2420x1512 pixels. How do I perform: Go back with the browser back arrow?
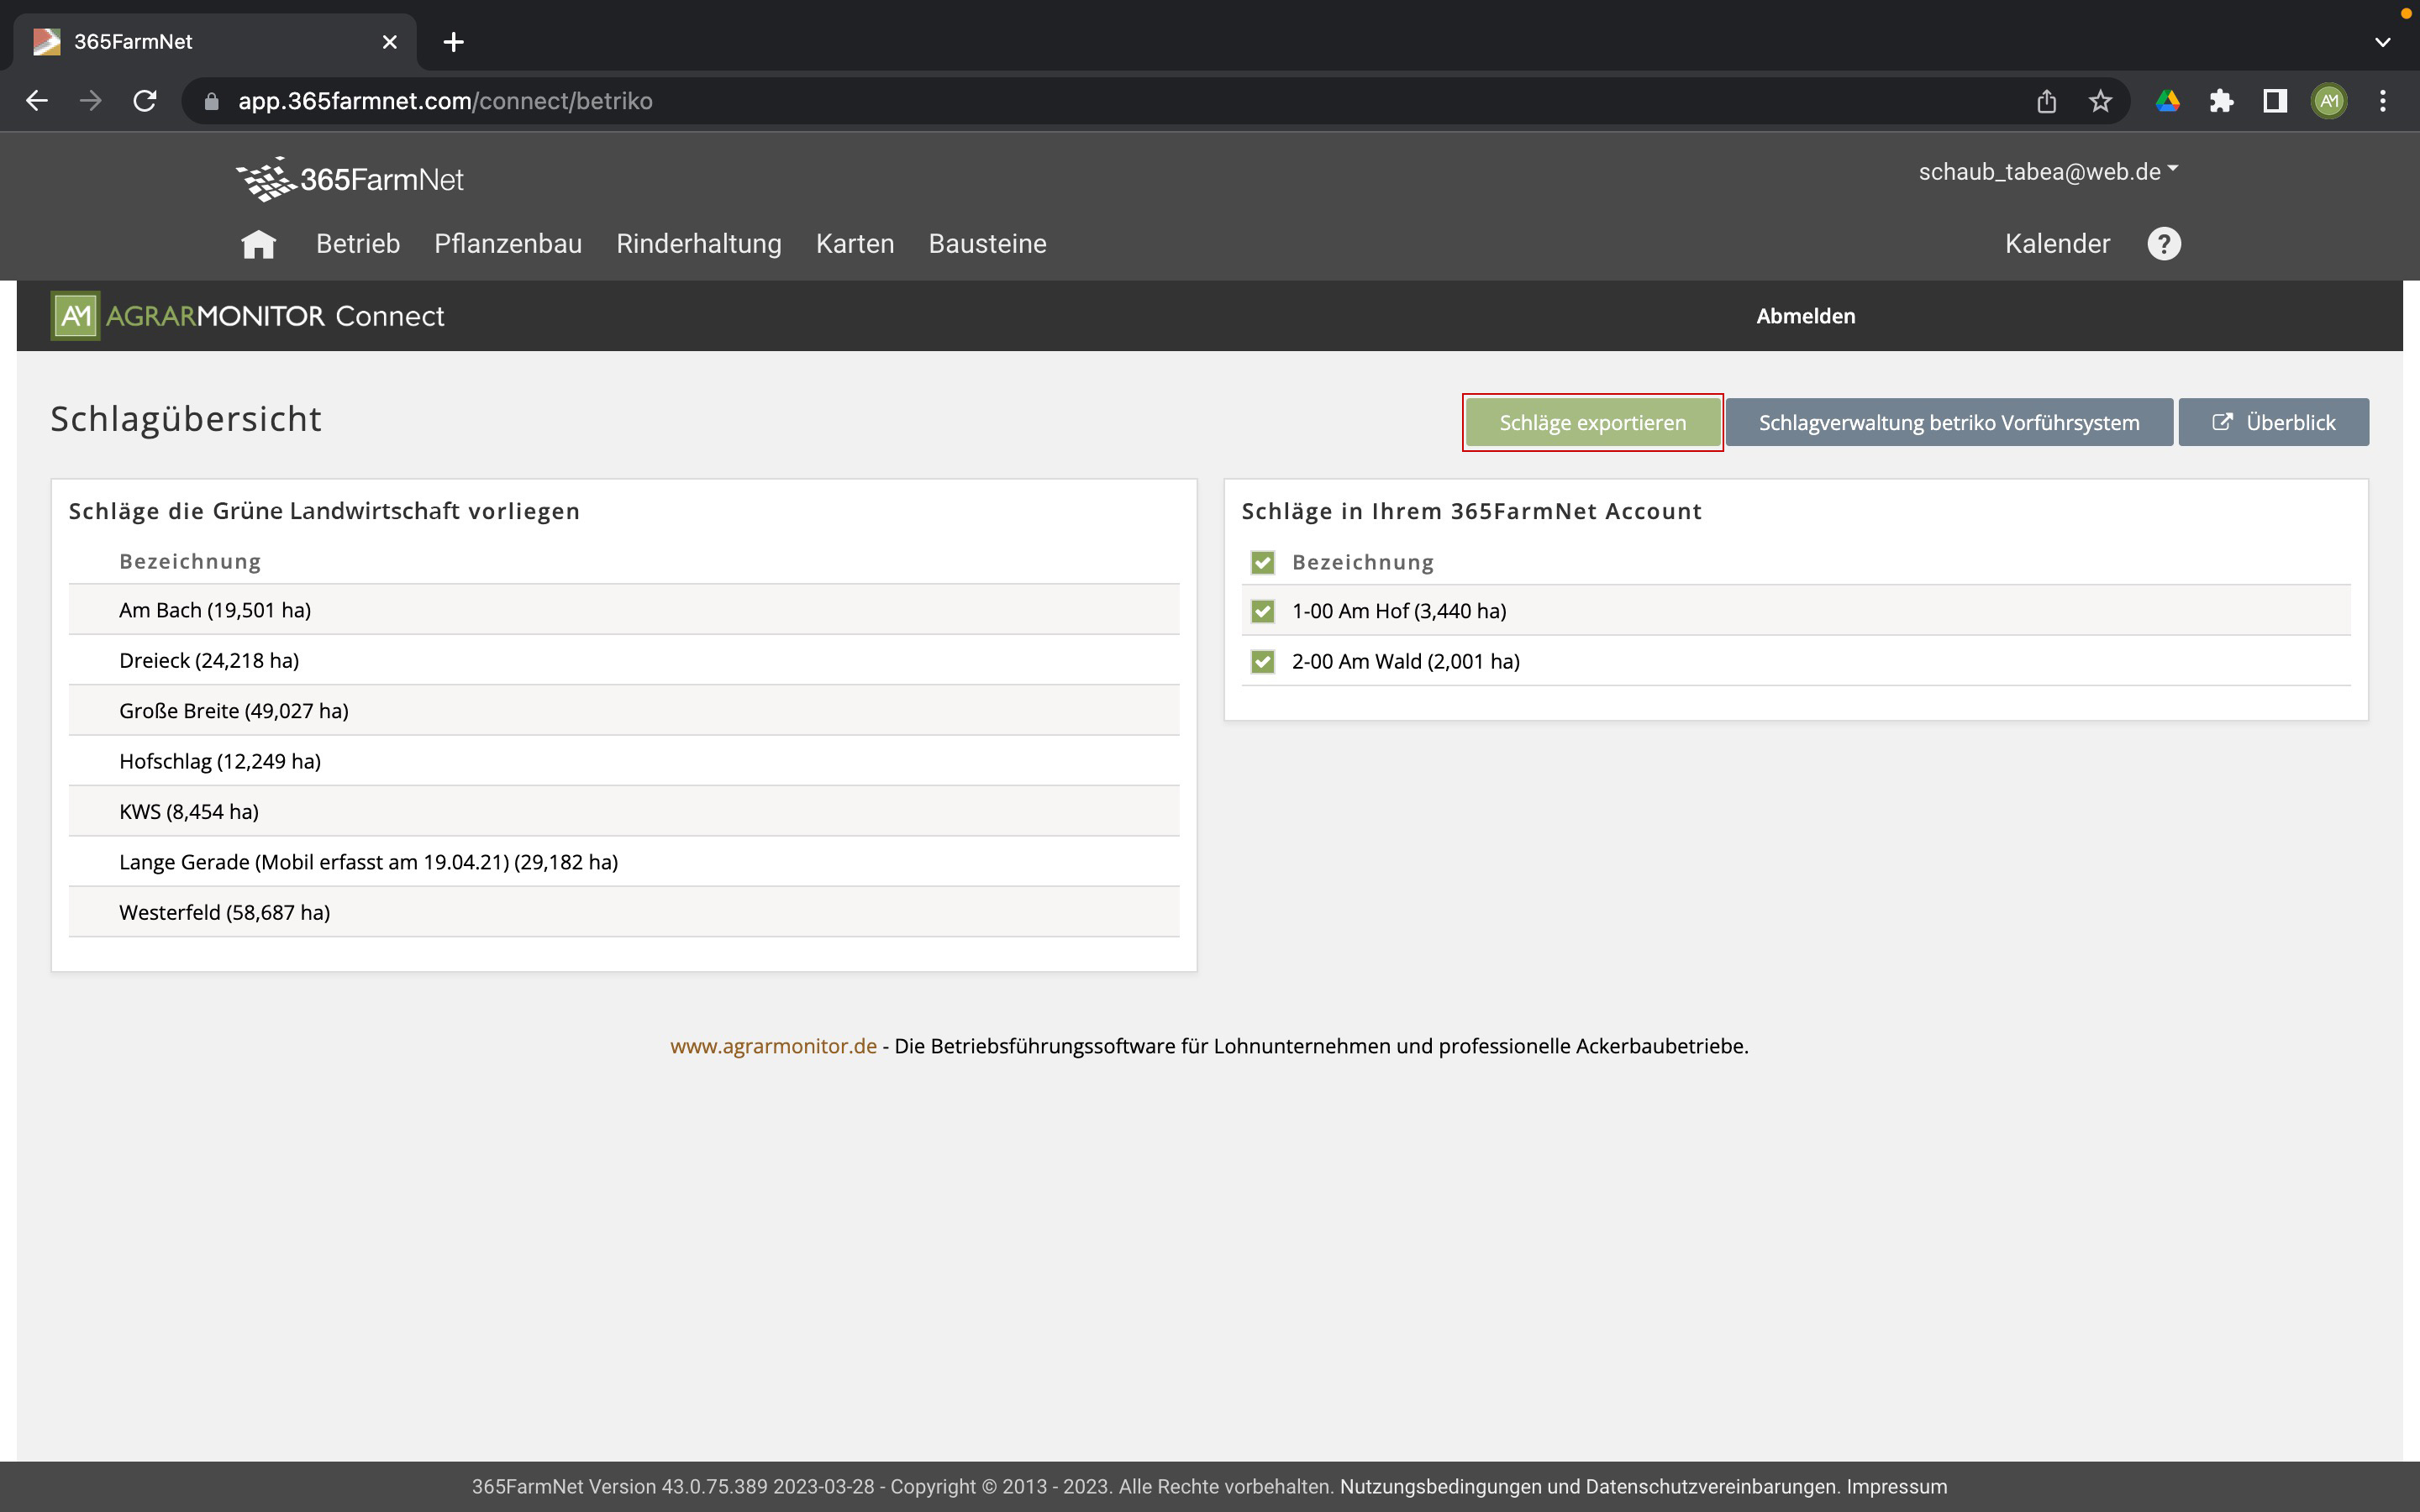(37, 101)
